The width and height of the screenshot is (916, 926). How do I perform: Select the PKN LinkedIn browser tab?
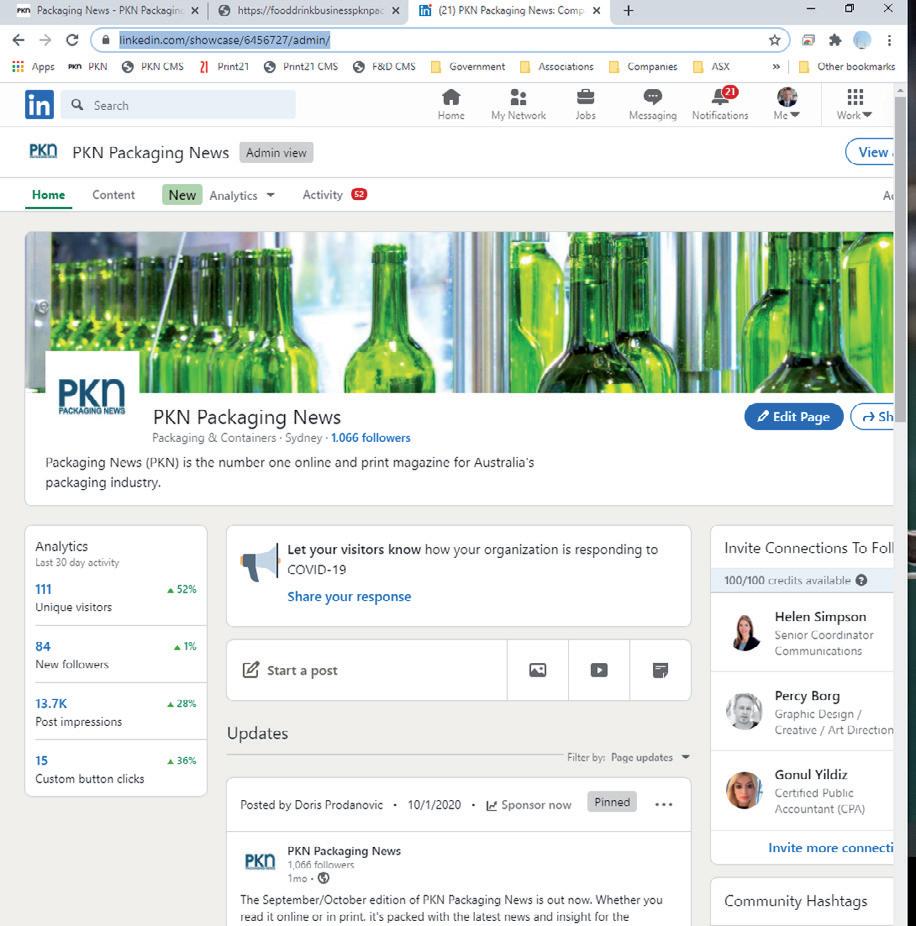coord(509,11)
